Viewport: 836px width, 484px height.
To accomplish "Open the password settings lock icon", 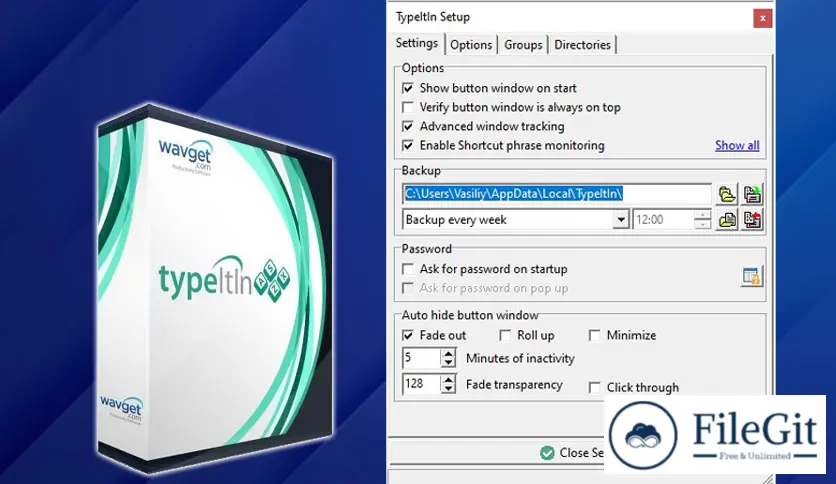I will [752, 277].
